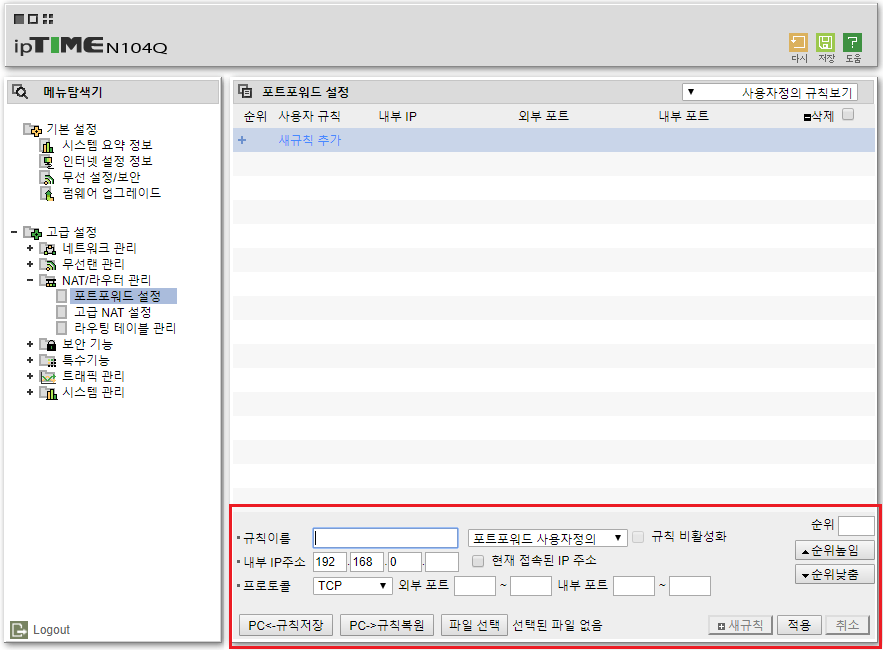The width and height of the screenshot is (883, 651).
Task: Click the 트래픽 관리 chart icon
Action: pyautogui.click(x=48, y=376)
